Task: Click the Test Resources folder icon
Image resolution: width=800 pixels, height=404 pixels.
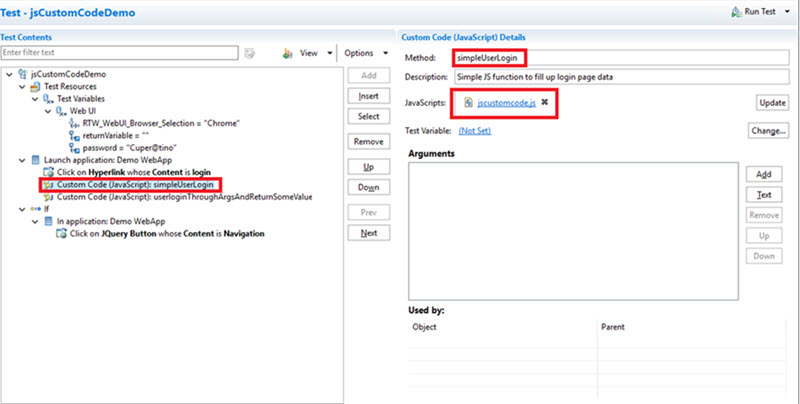Action: [35, 87]
